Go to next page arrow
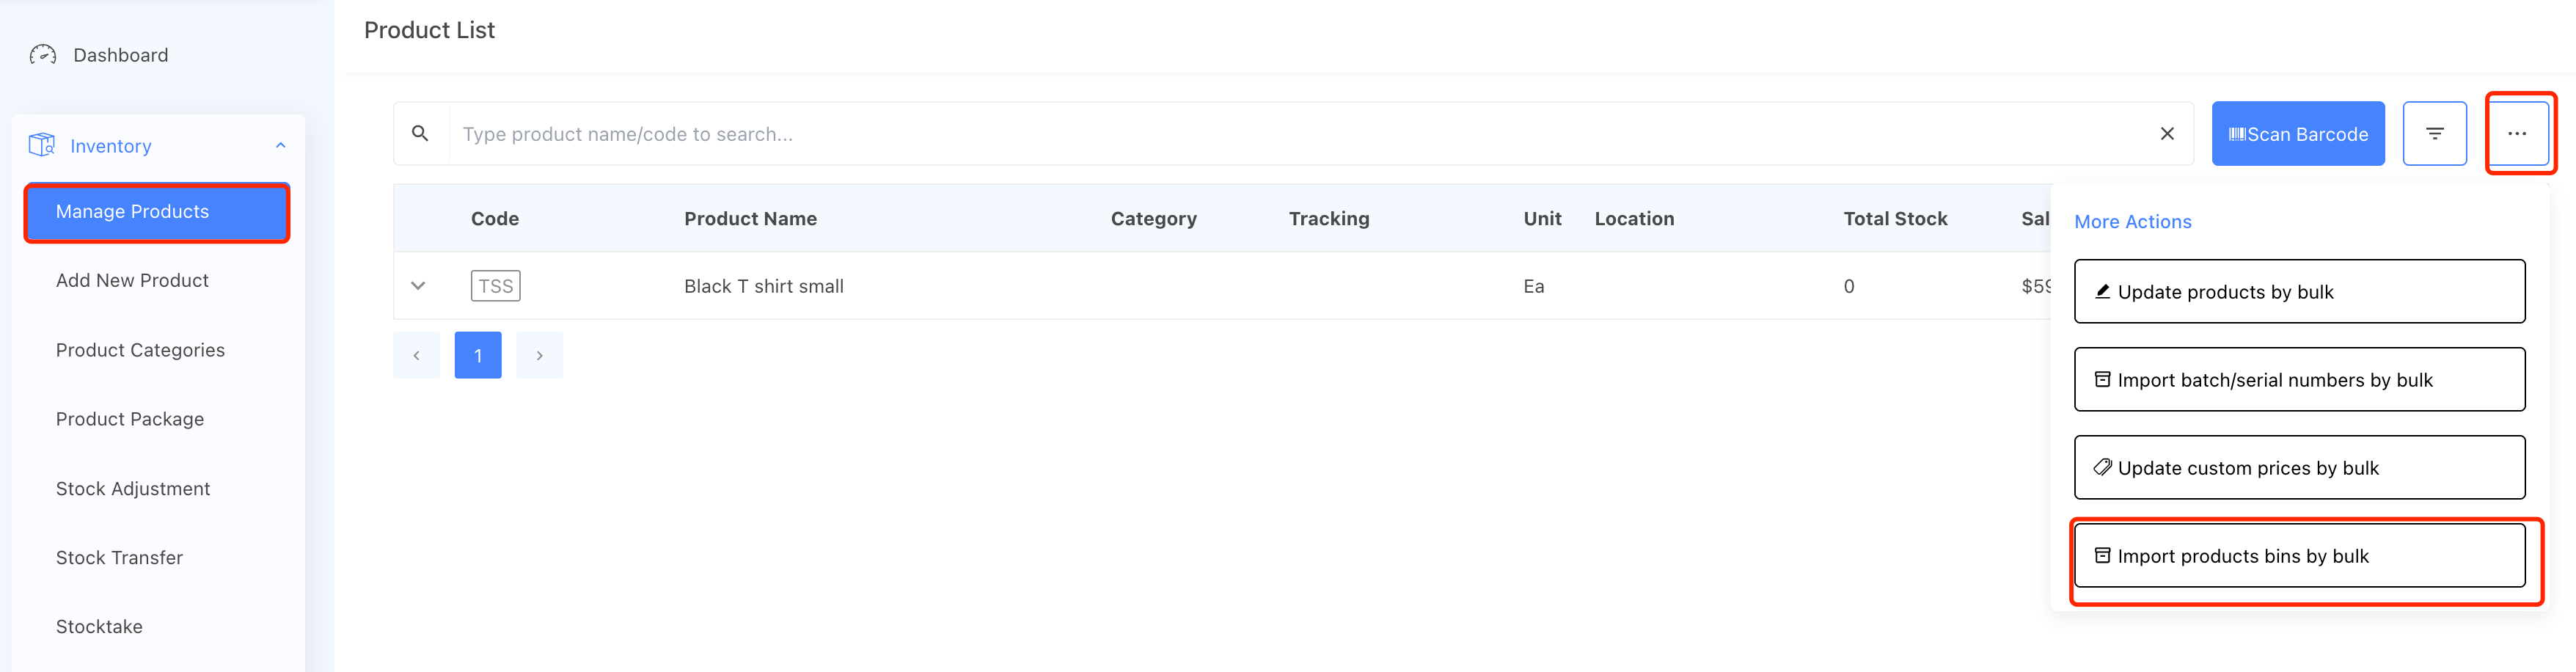 click(x=540, y=355)
